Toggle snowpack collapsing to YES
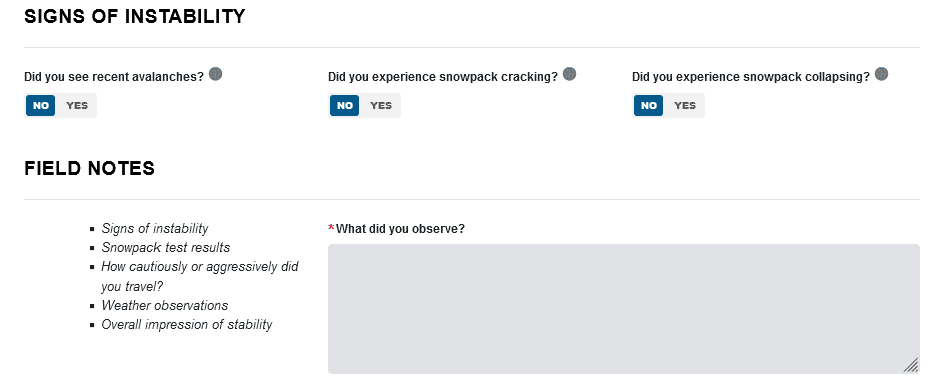The height and width of the screenshot is (390, 950). tap(685, 105)
